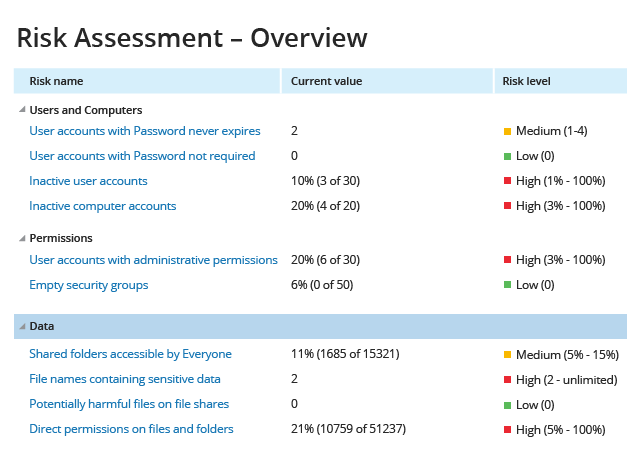
Task: Open Empty security groups link
Action: (89, 285)
